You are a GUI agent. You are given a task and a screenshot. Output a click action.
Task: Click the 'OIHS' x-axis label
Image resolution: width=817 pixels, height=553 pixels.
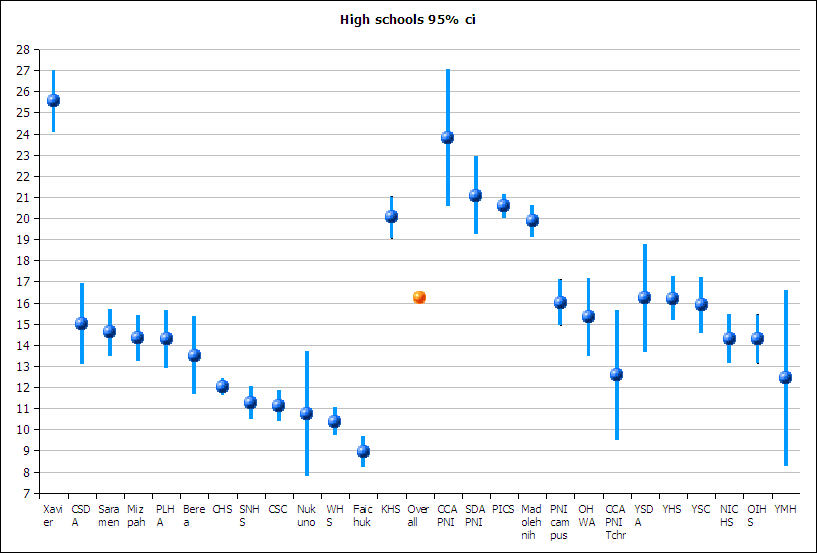[757, 515]
